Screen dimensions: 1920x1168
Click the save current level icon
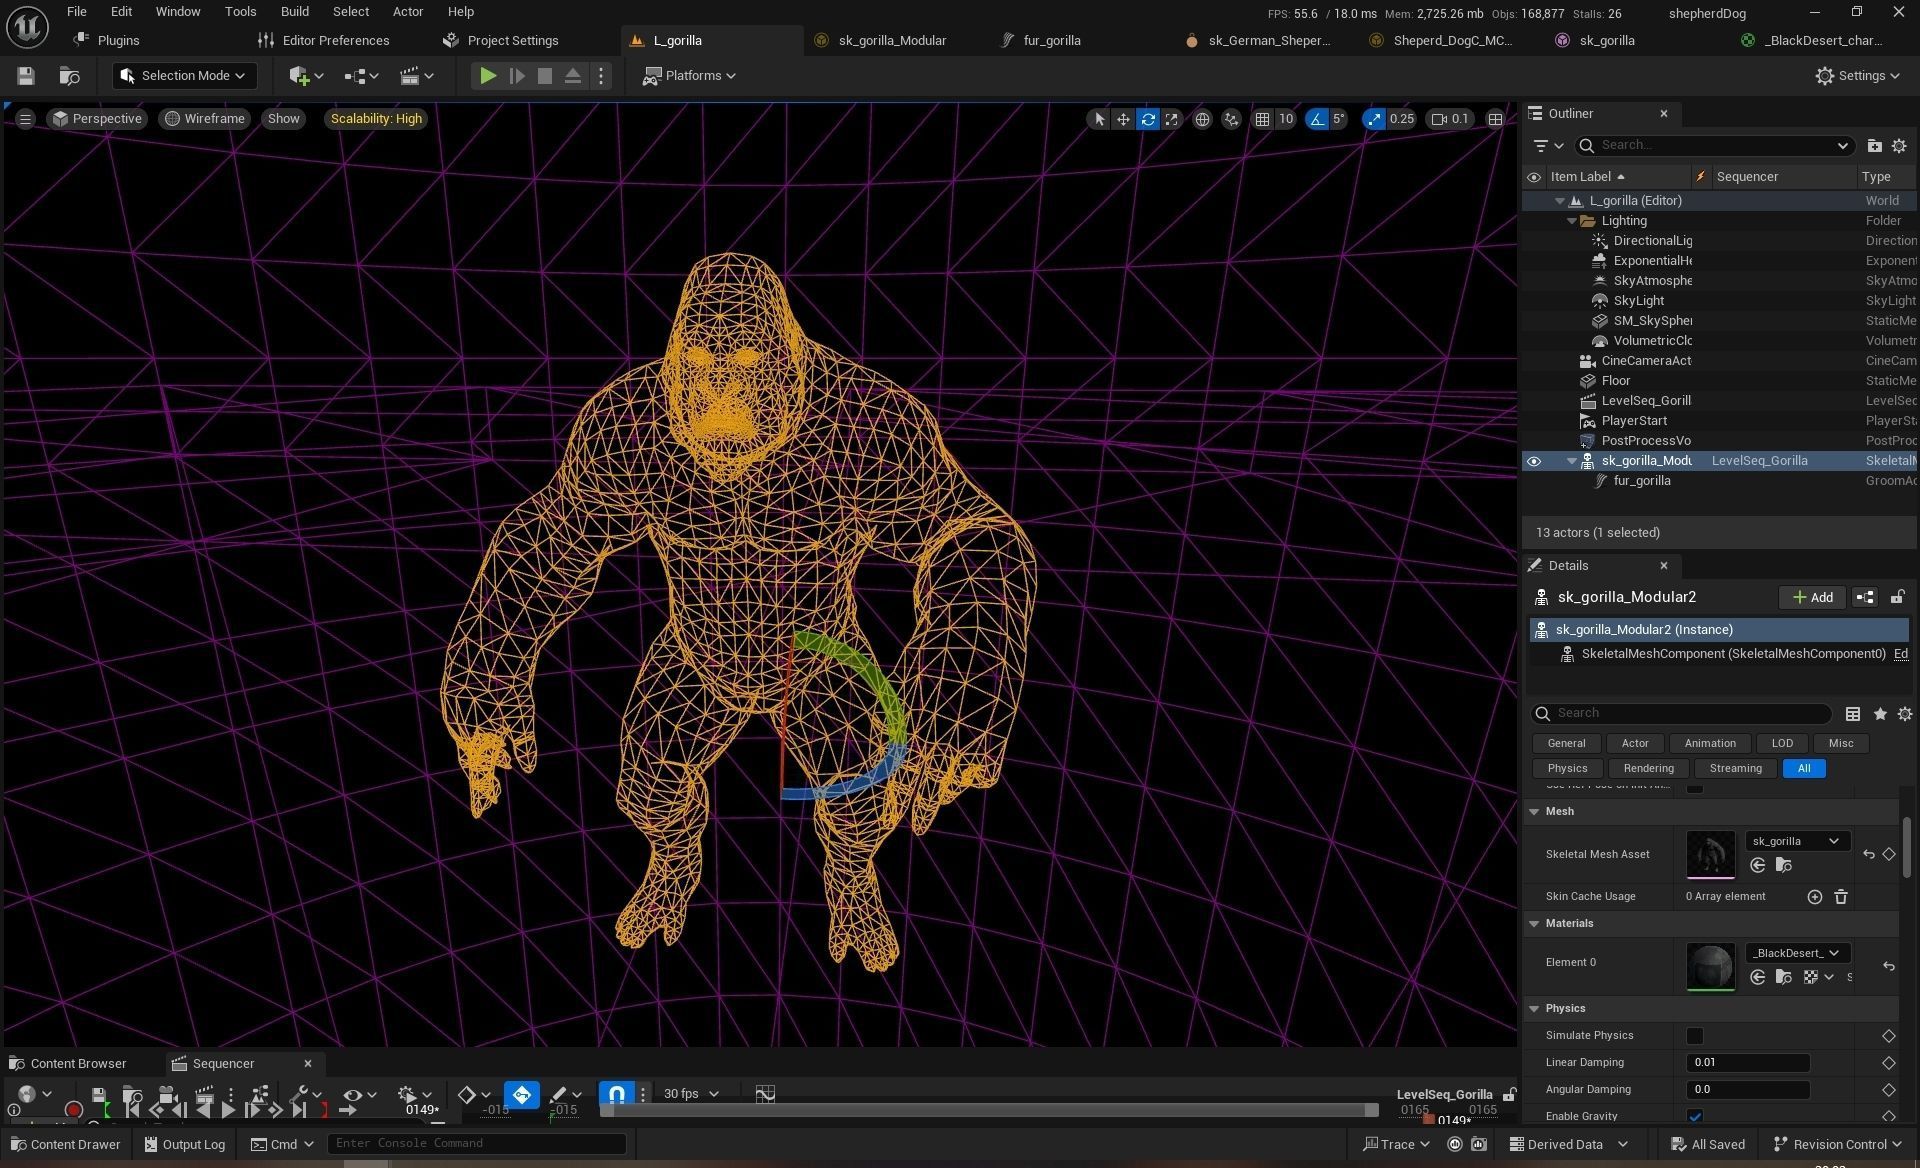[26, 76]
